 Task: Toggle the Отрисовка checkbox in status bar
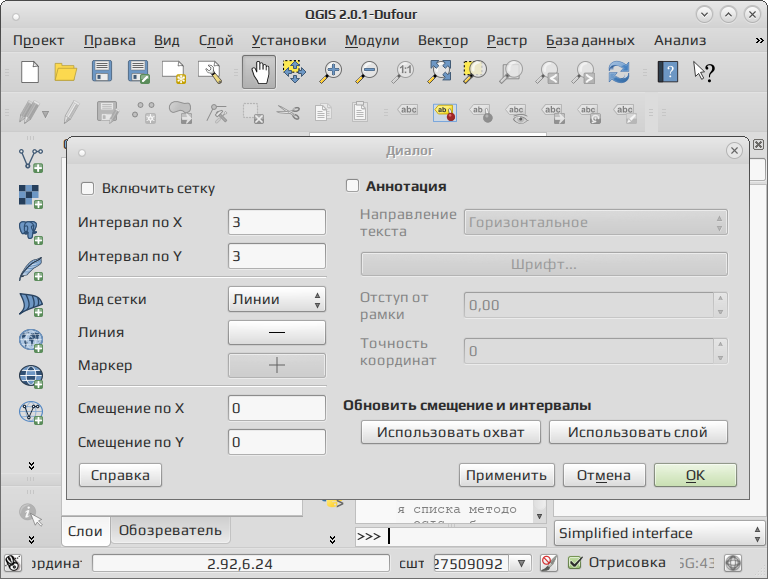[575, 563]
